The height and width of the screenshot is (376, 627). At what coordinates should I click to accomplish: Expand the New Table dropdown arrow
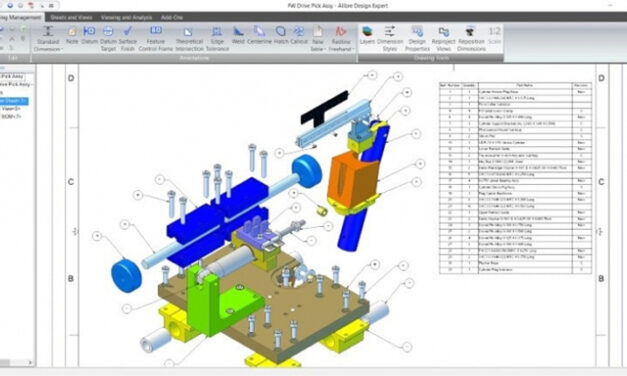tap(325, 49)
